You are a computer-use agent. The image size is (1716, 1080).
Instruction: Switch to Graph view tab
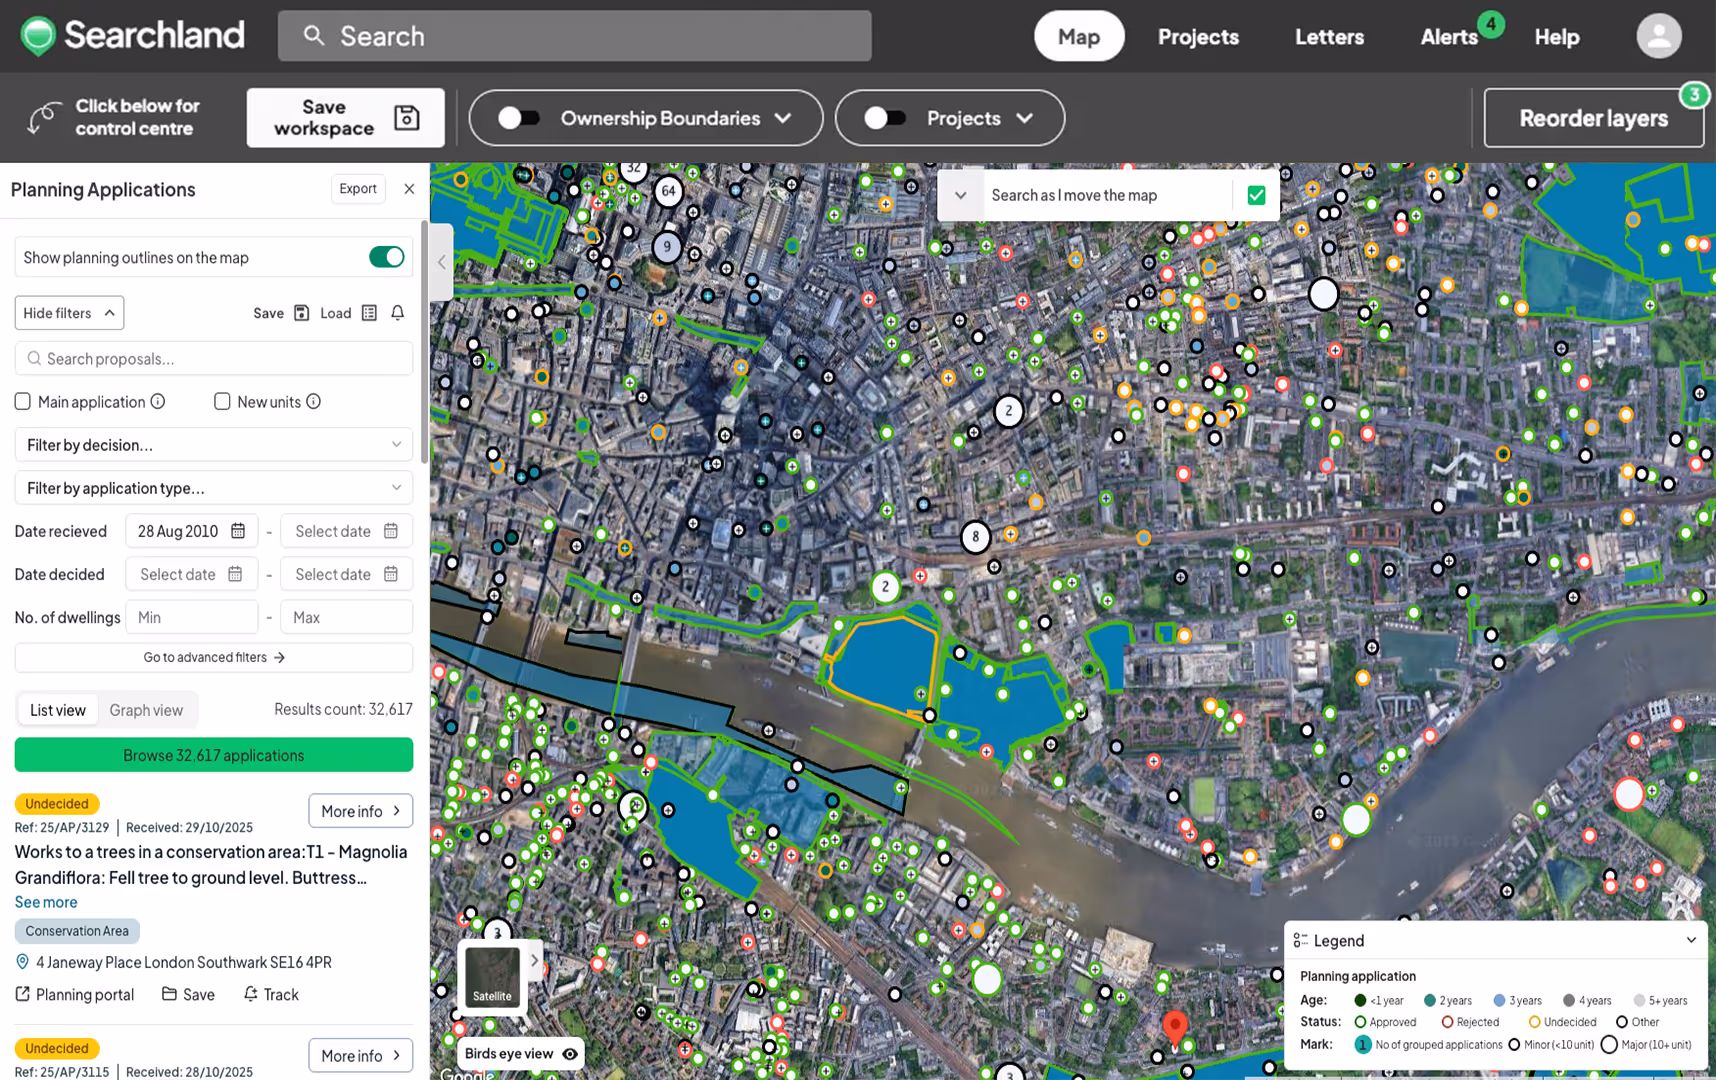(146, 709)
